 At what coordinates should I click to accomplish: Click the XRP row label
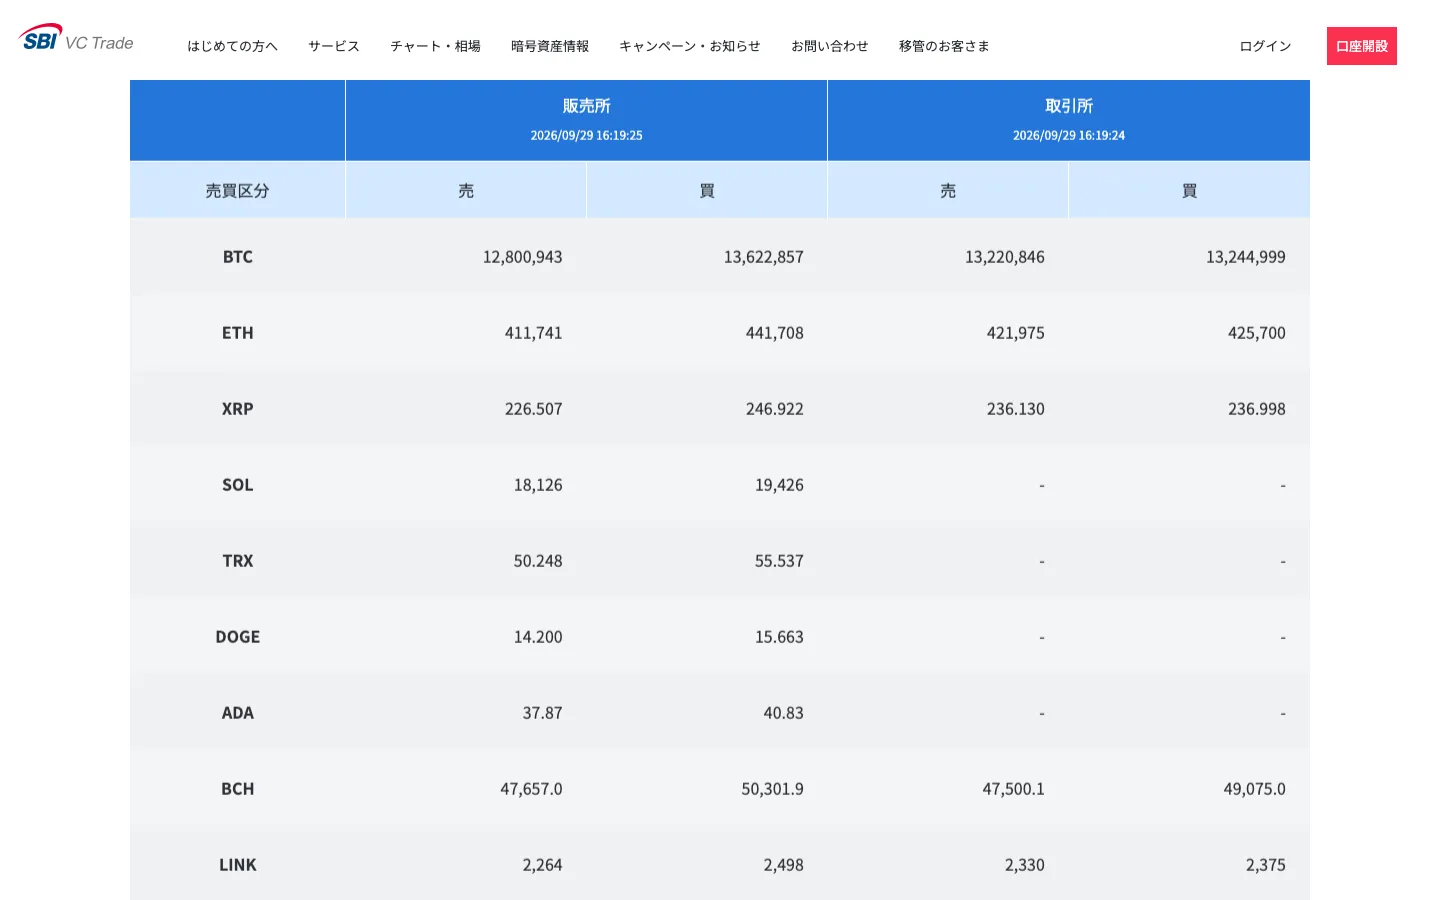238,409
